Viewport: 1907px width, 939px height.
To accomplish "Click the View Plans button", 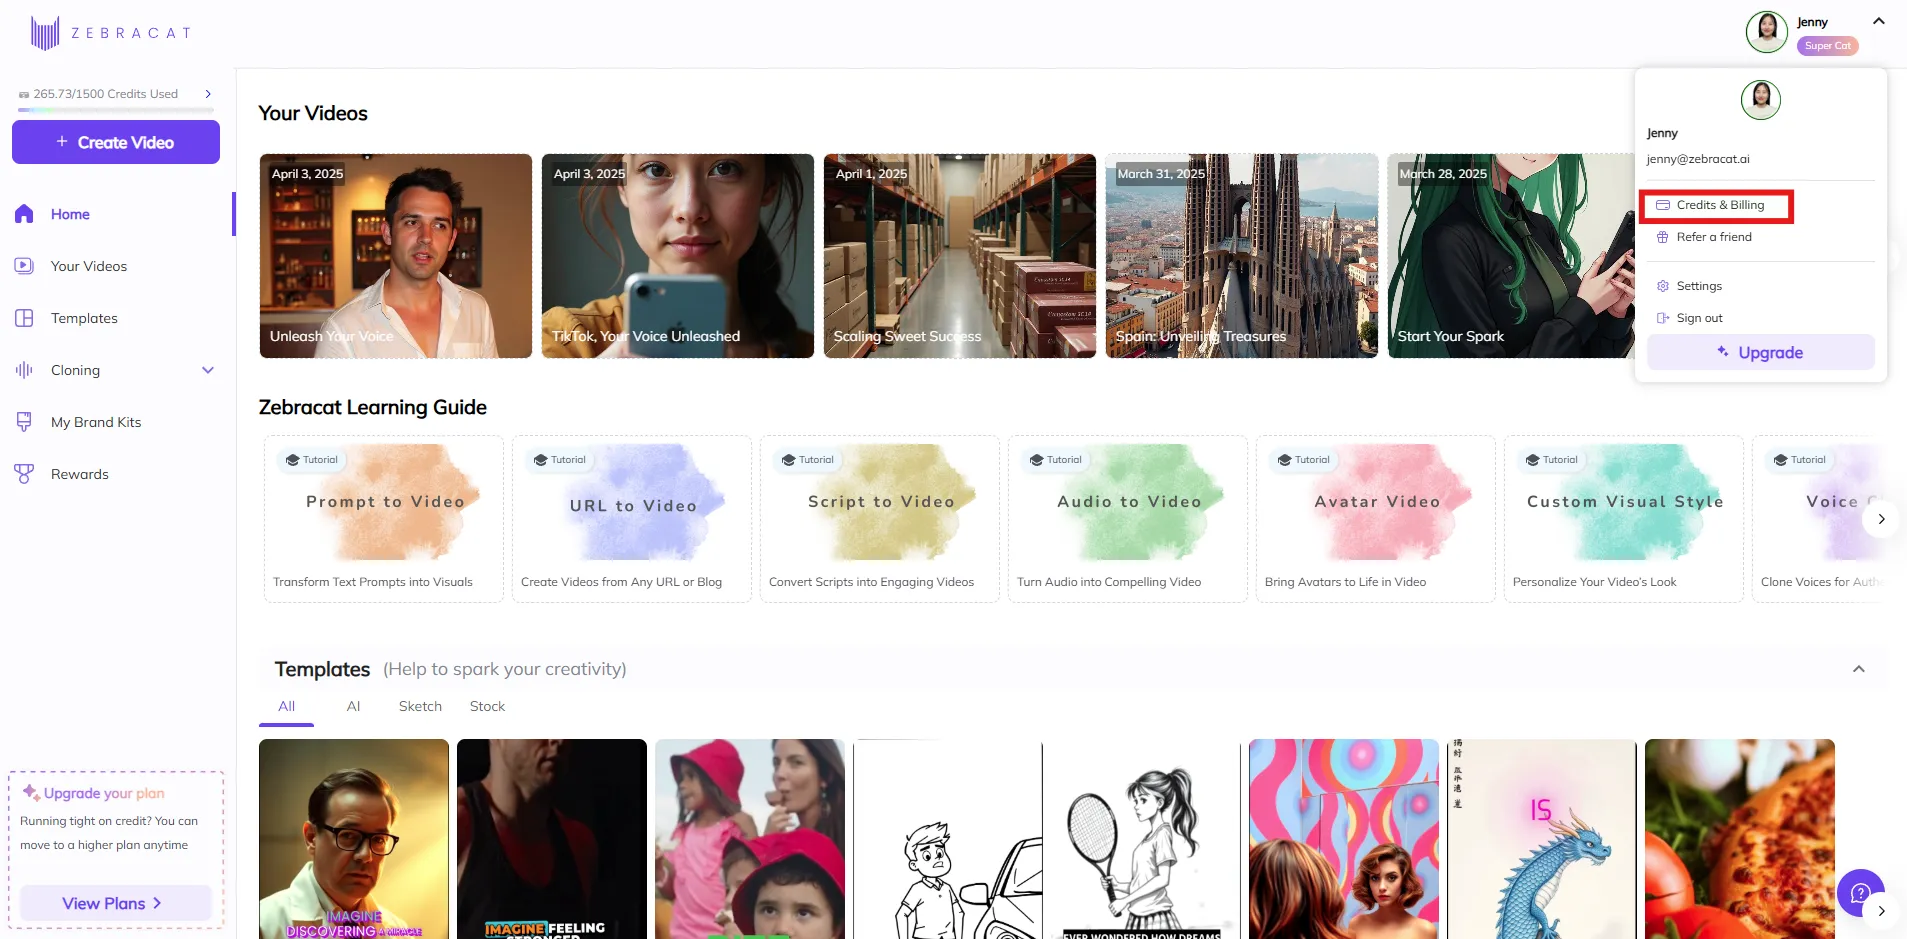I will tap(116, 903).
